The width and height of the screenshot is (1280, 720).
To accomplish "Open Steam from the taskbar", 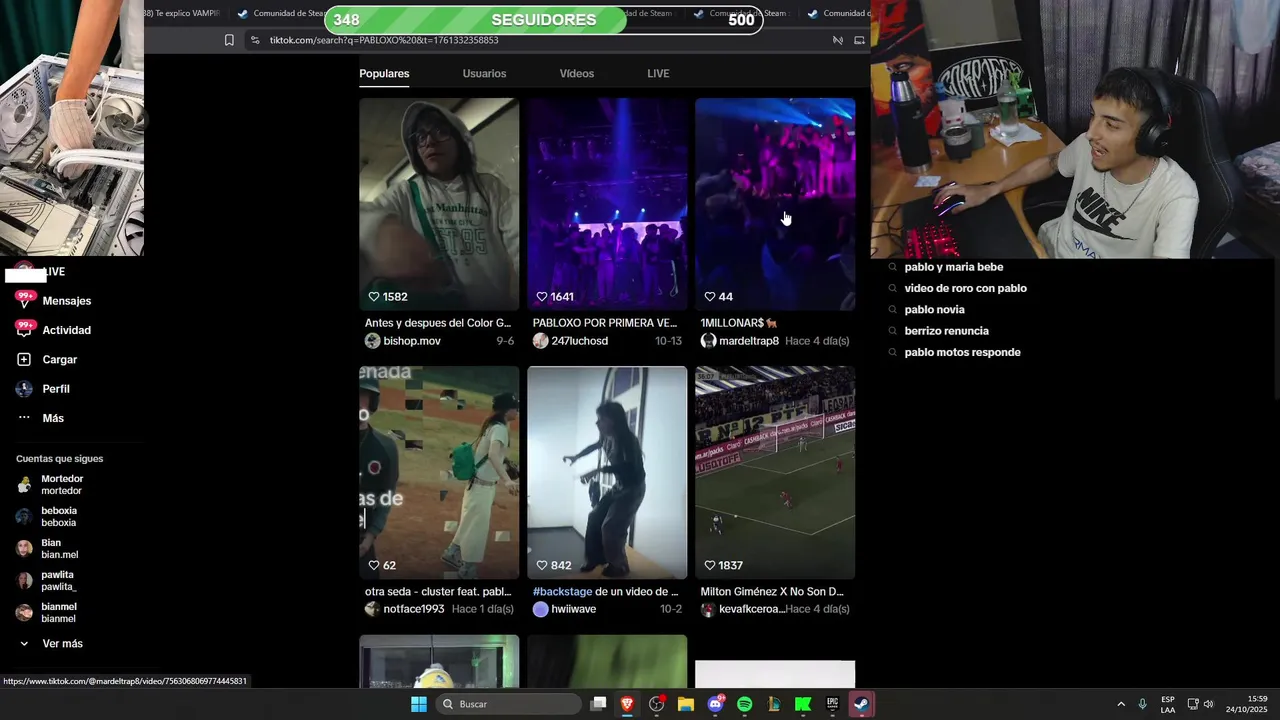I will [x=861, y=704].
